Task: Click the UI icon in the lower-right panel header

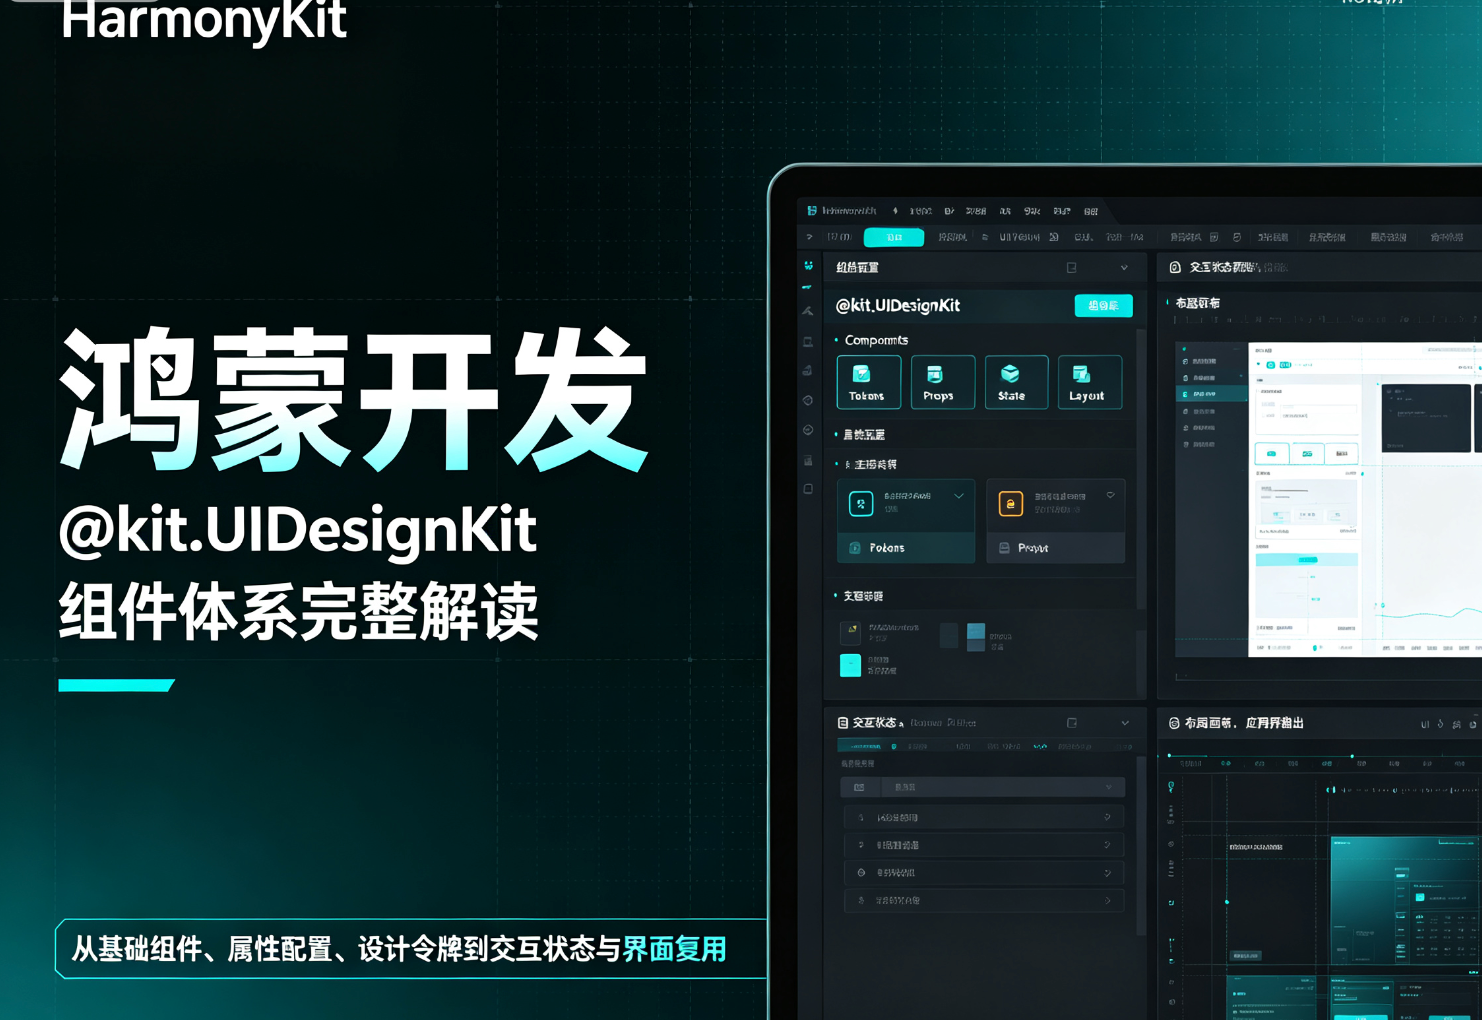Action: pyautogui.click(x=1425, y=724)
